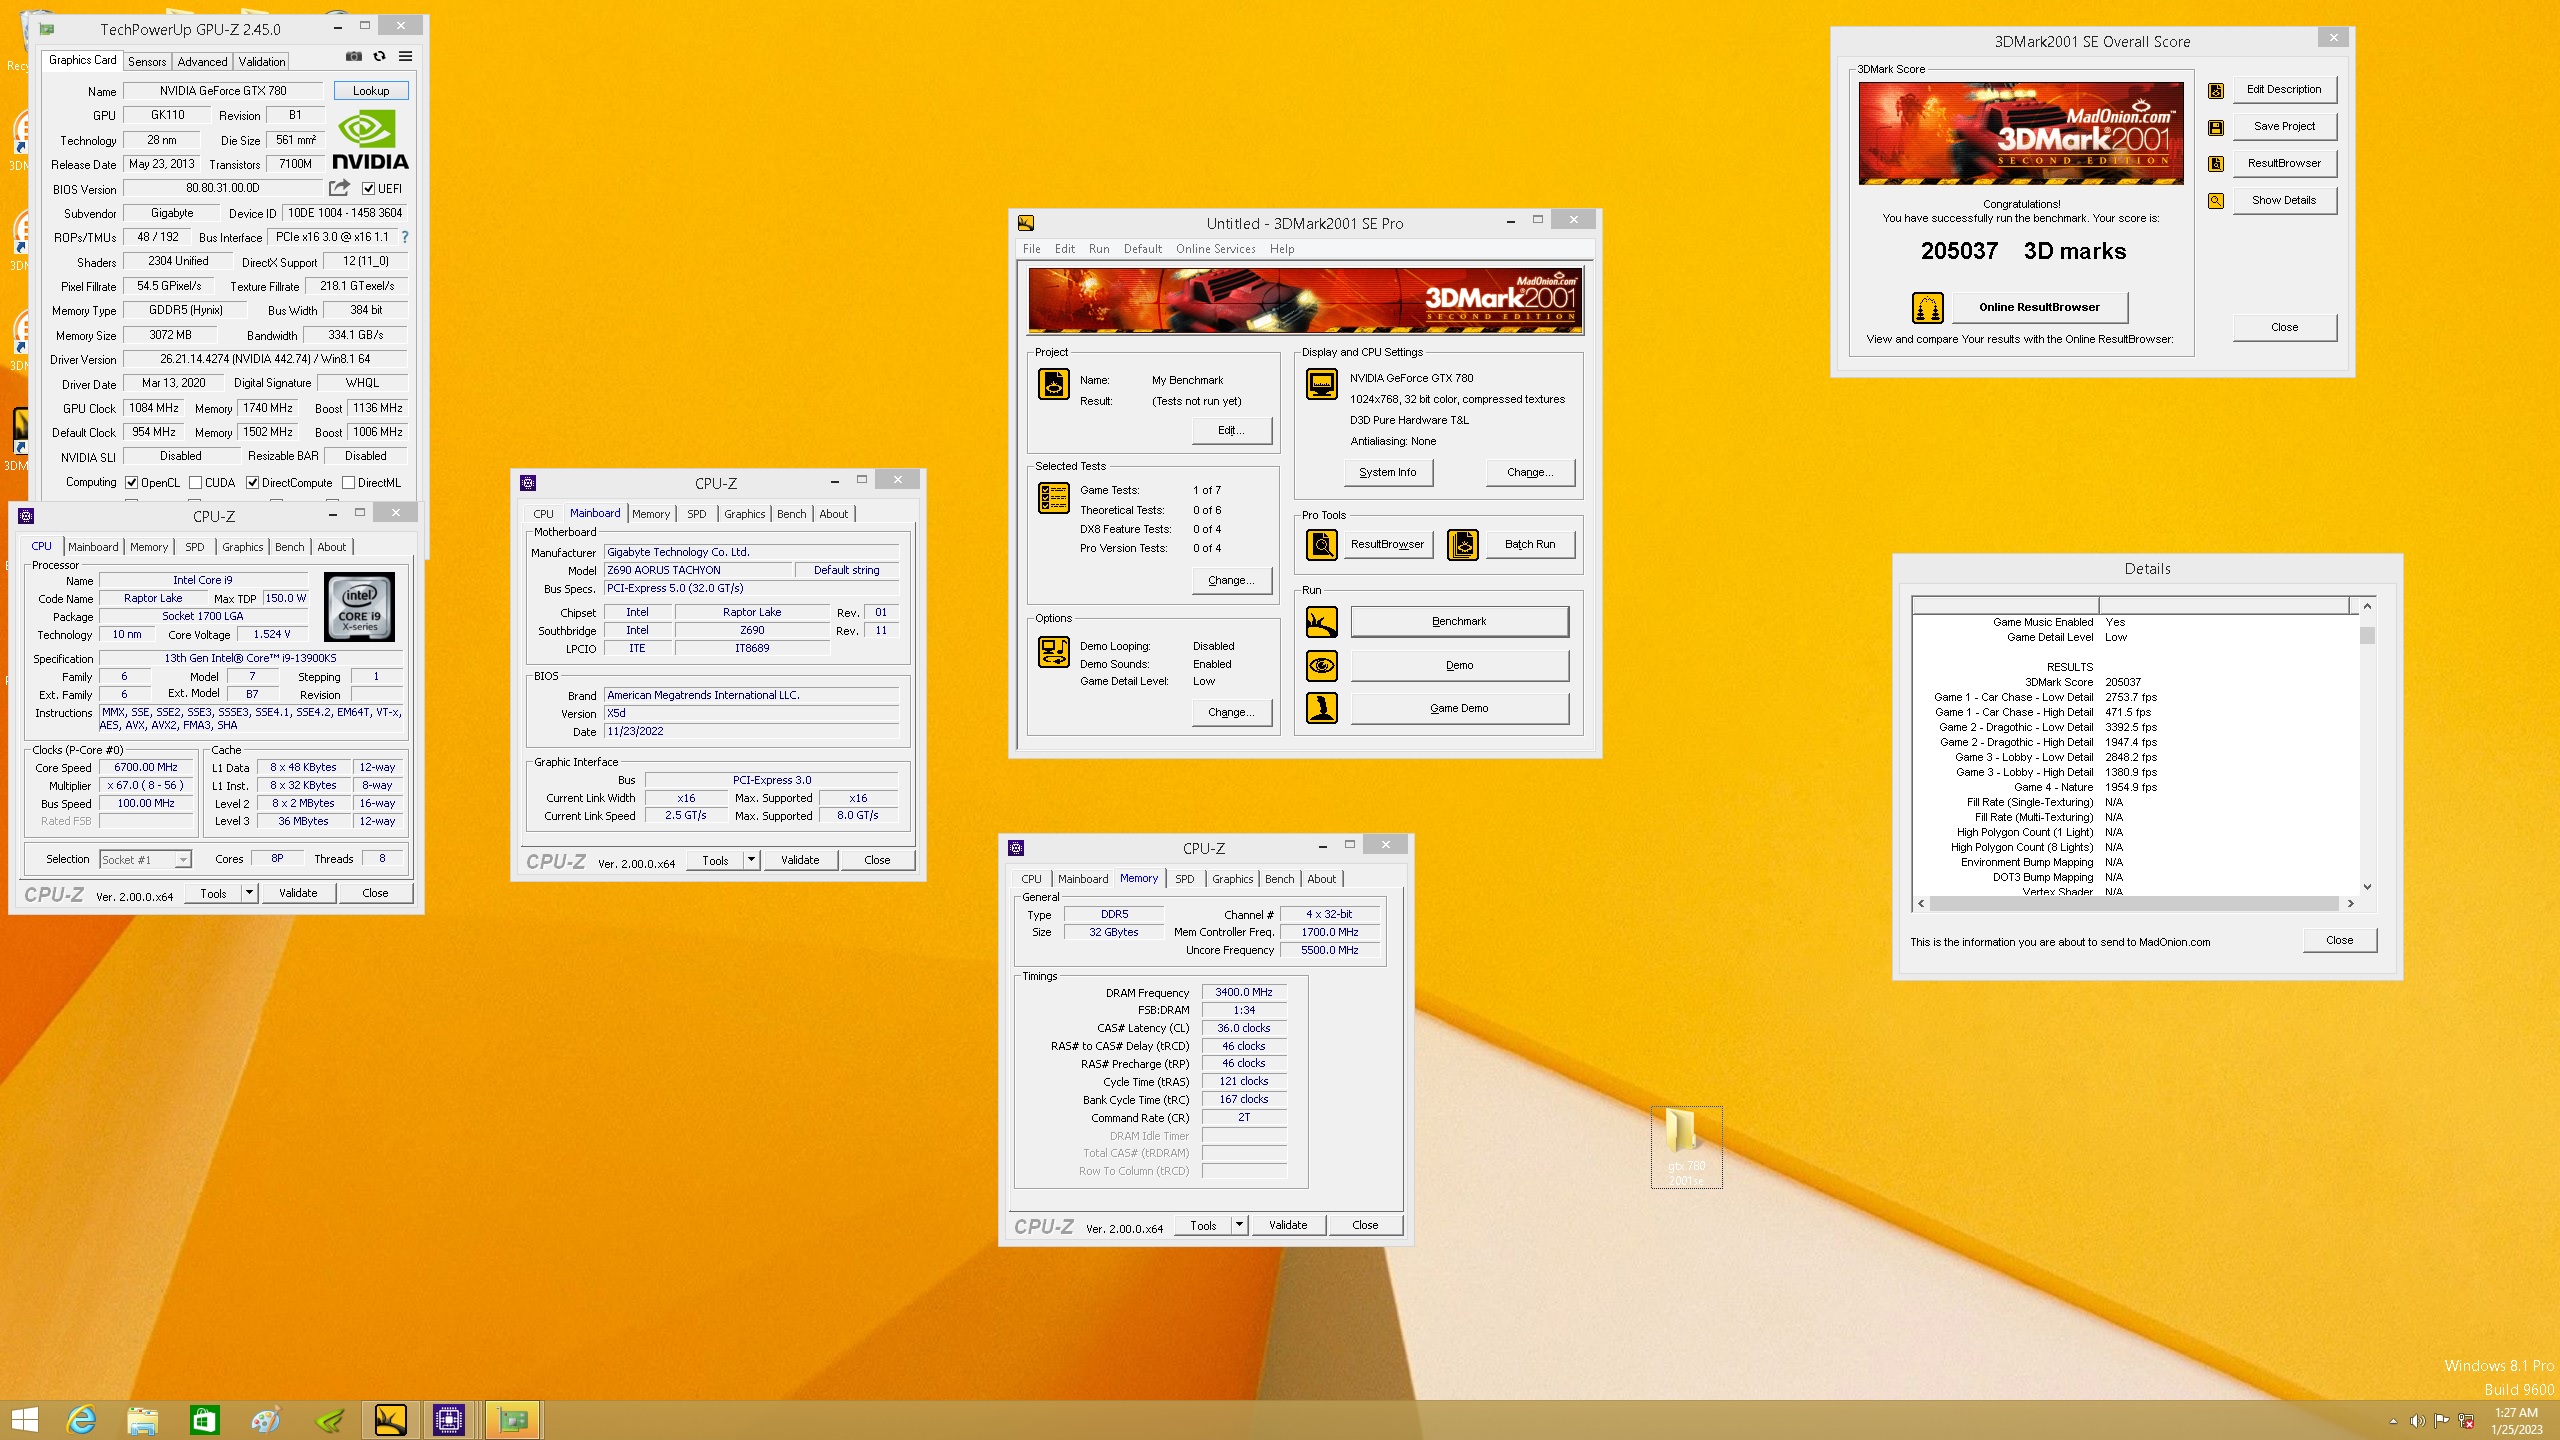Click the Options icon in 3DMark2001

[1054, 652]
